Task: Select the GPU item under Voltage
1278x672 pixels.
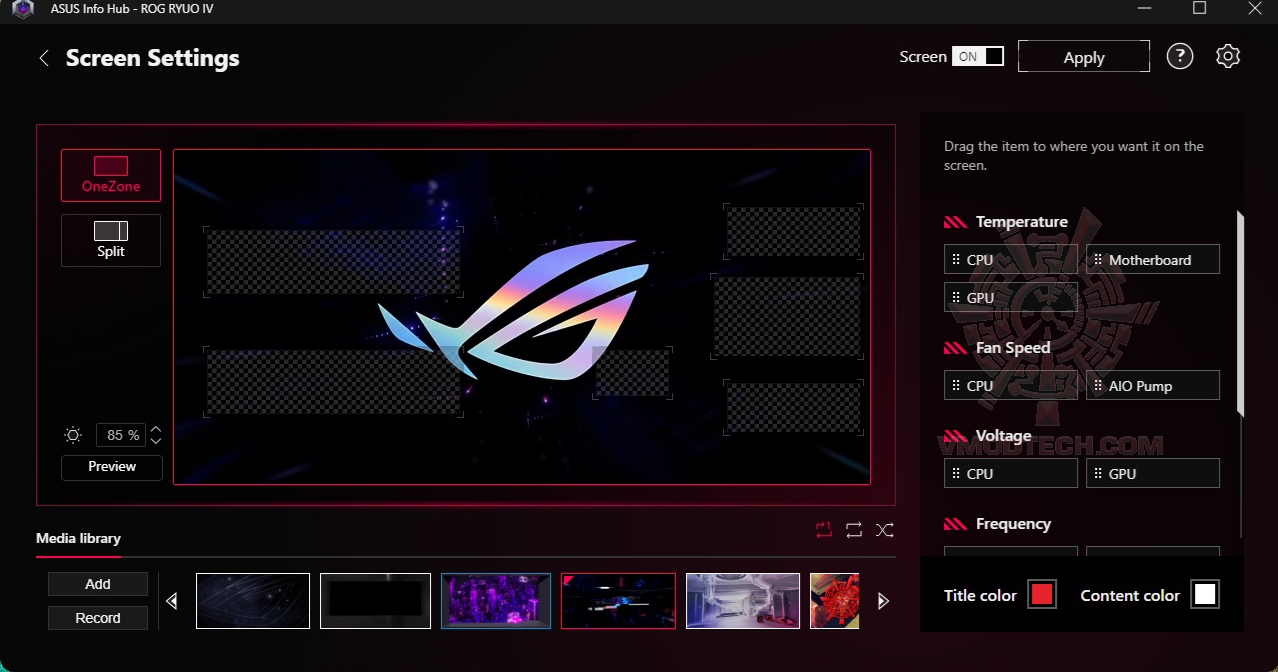Action: coord(1153,473)
